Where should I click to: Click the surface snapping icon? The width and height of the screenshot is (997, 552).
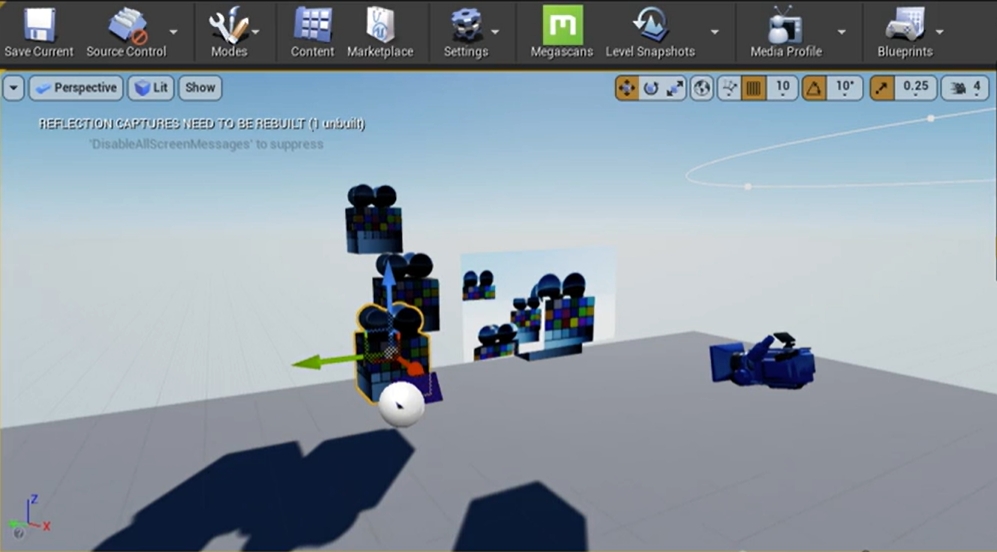pos(729,88)
